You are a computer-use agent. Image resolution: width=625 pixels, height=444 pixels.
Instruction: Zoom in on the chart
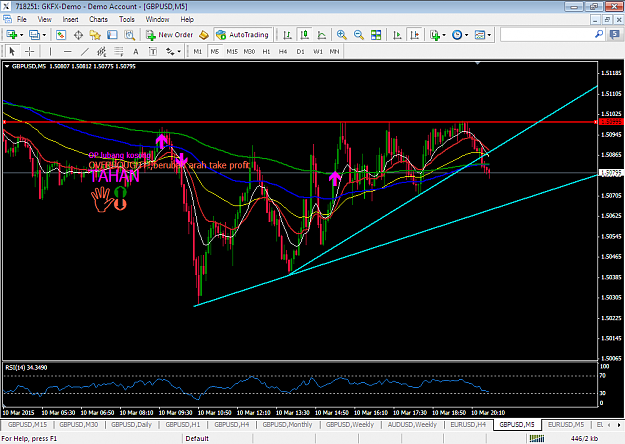pos(342,35)
